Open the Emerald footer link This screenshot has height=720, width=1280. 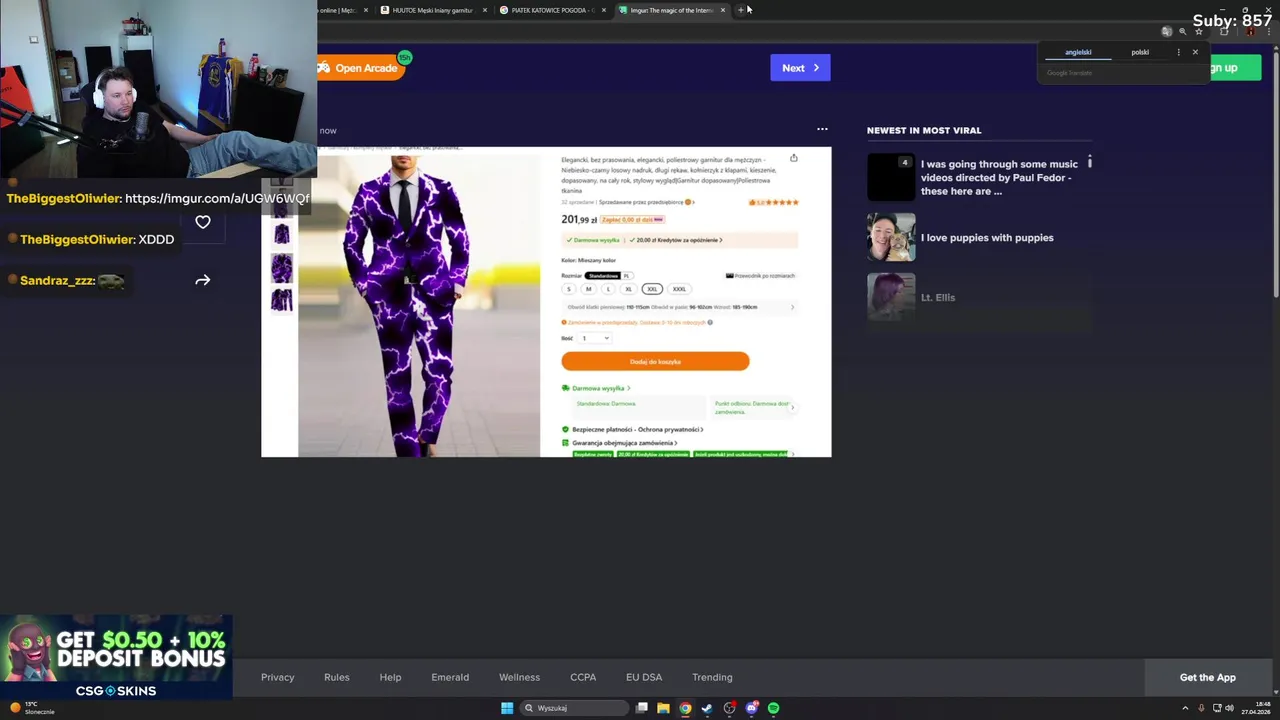tap(450, 677)
